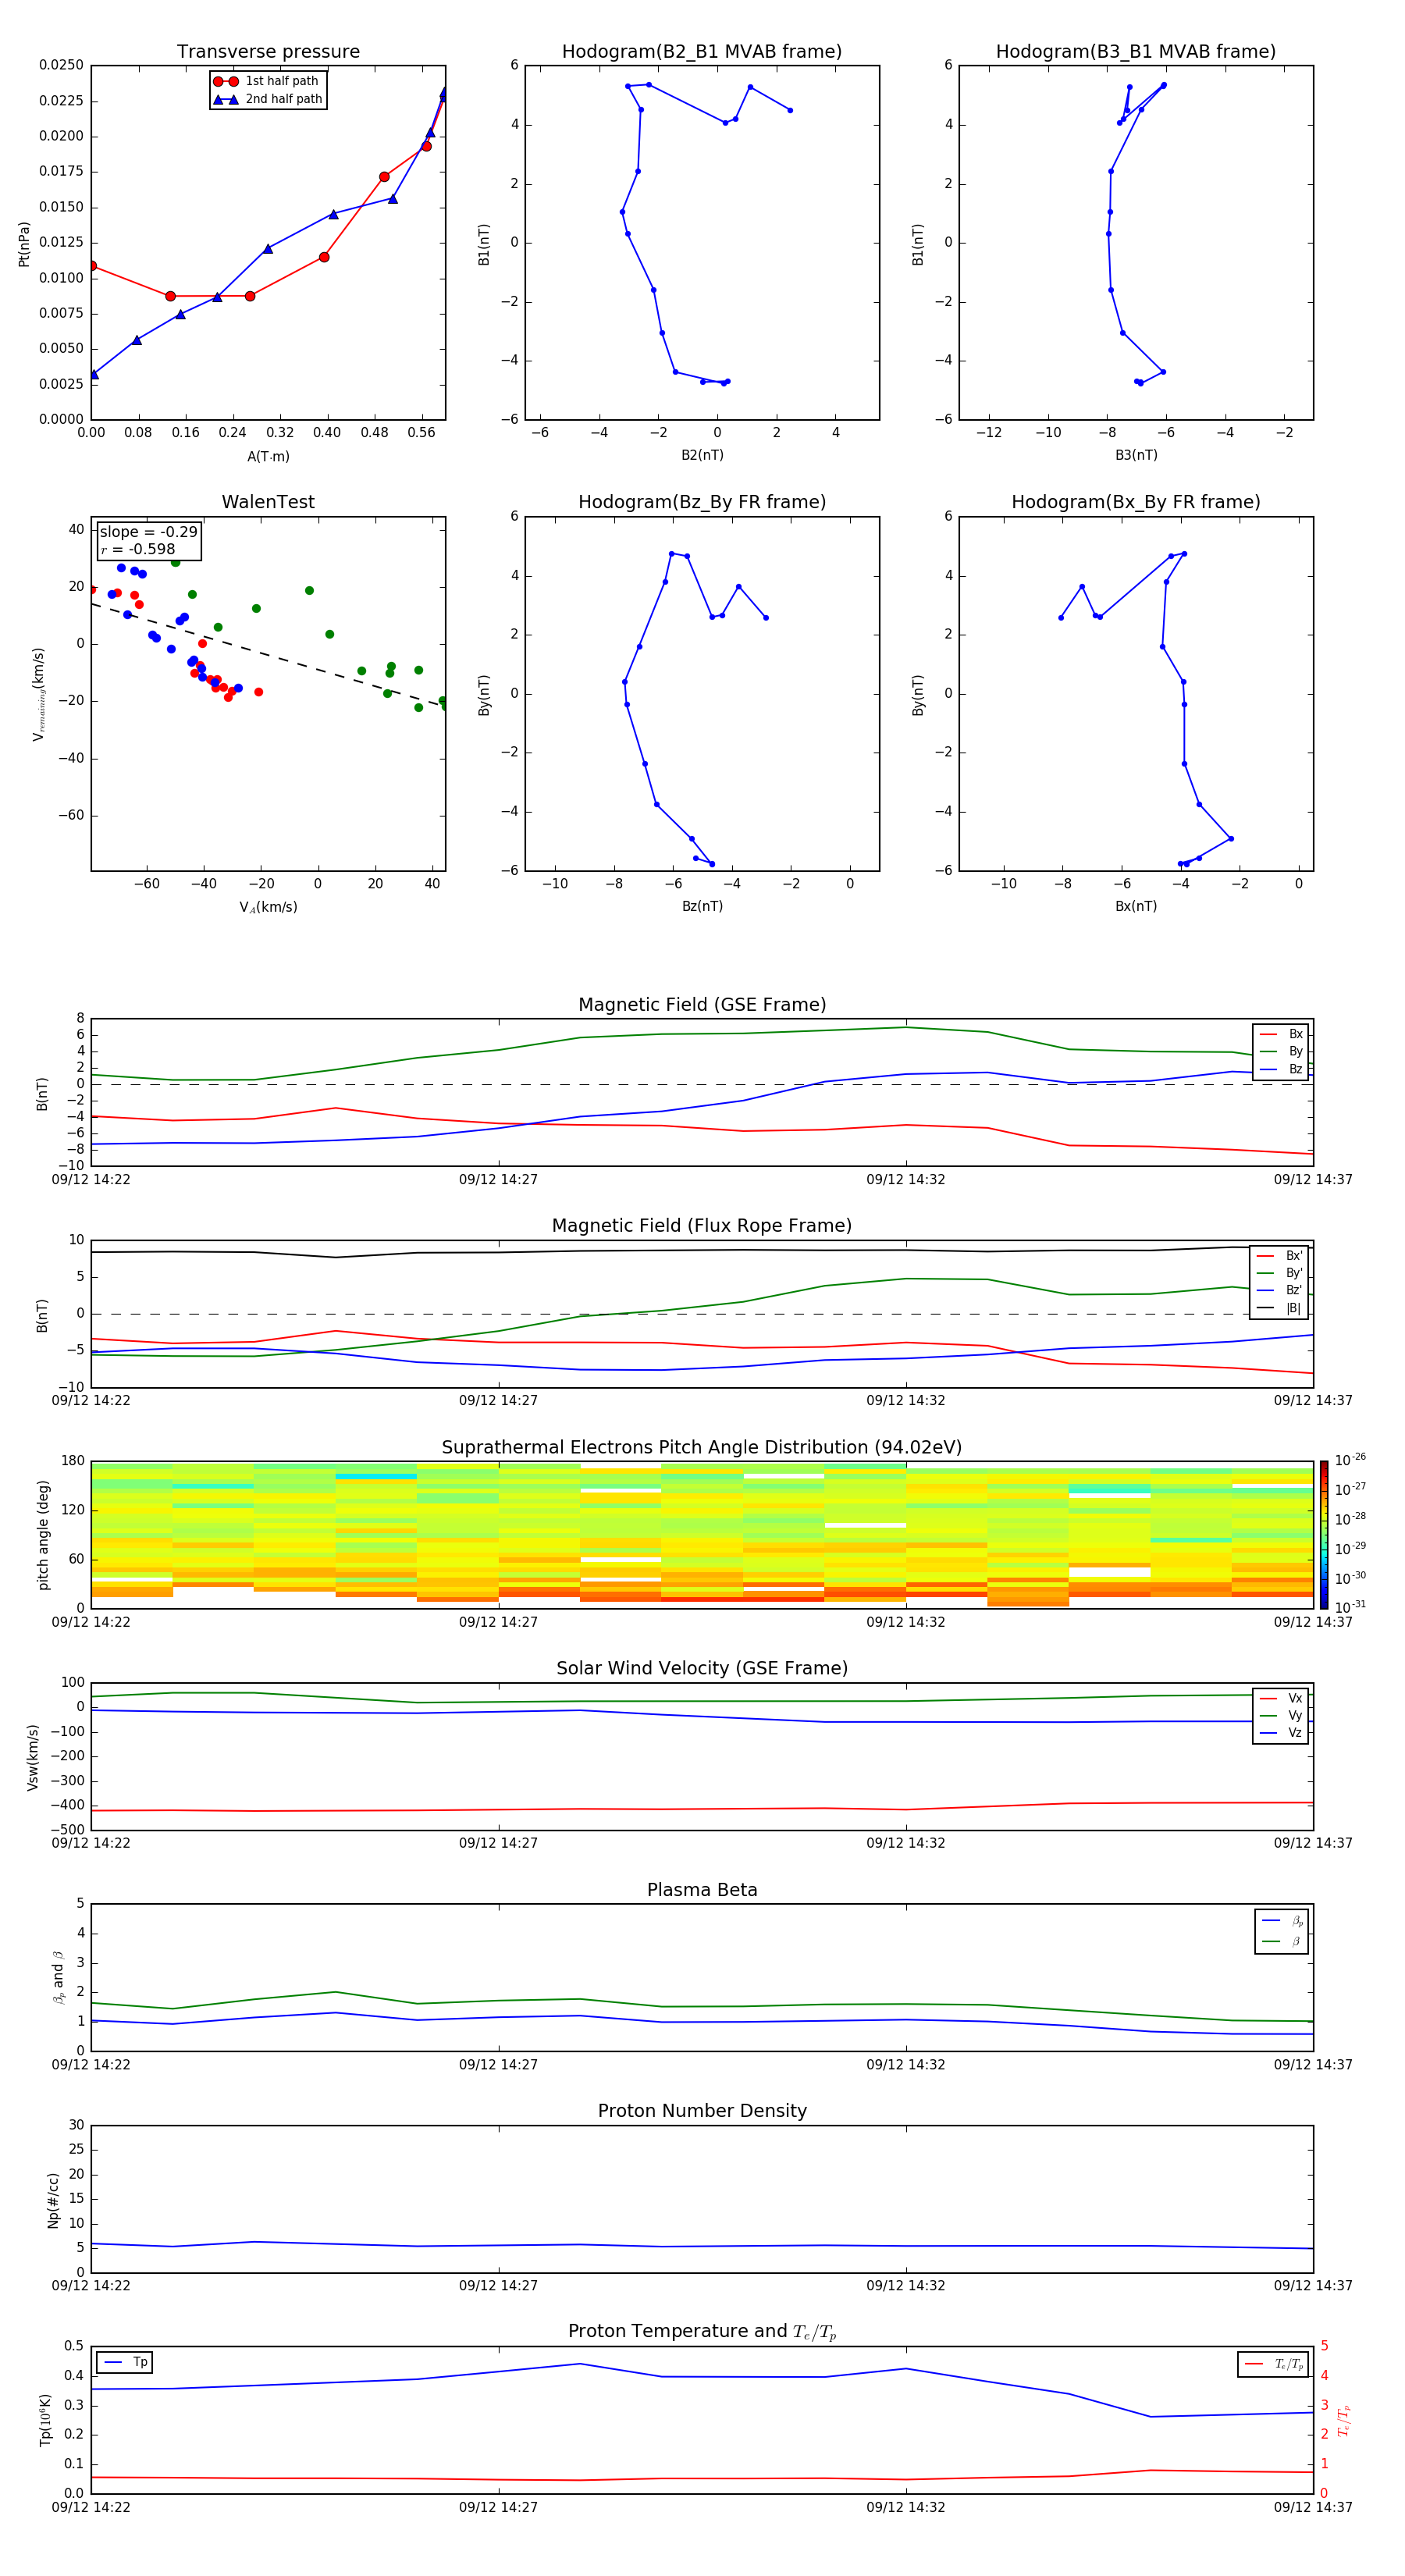This screenshot has width=1405, height=2576.
Task: Click the "B2(nT)" x-axis label
Action: pyautogui.click(x=702, y=455)
